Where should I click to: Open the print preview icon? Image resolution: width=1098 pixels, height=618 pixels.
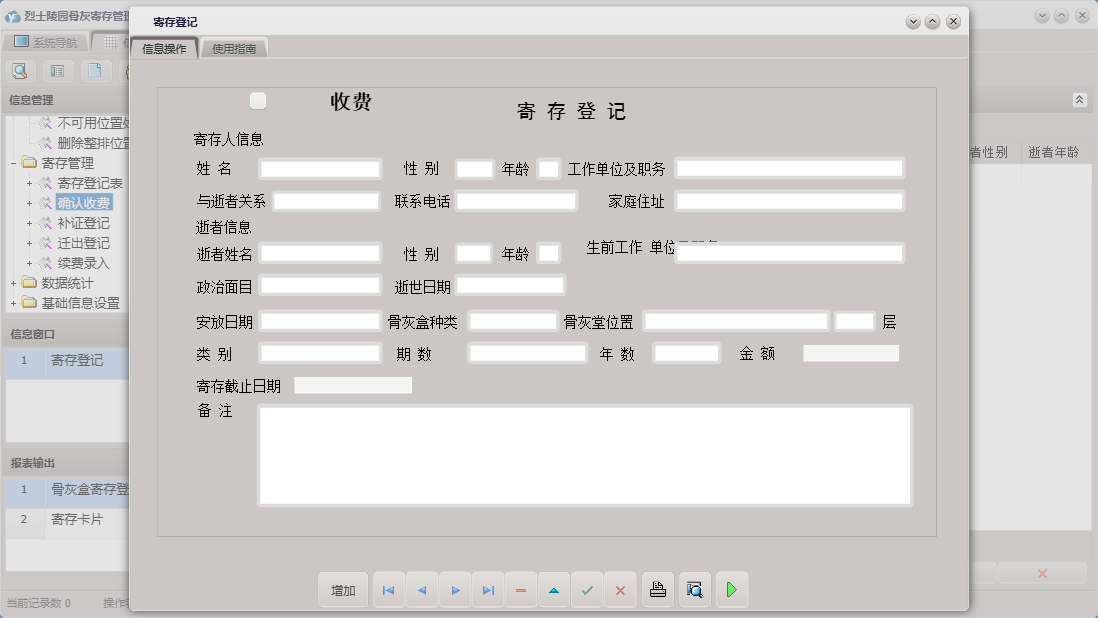coord(694,590)
